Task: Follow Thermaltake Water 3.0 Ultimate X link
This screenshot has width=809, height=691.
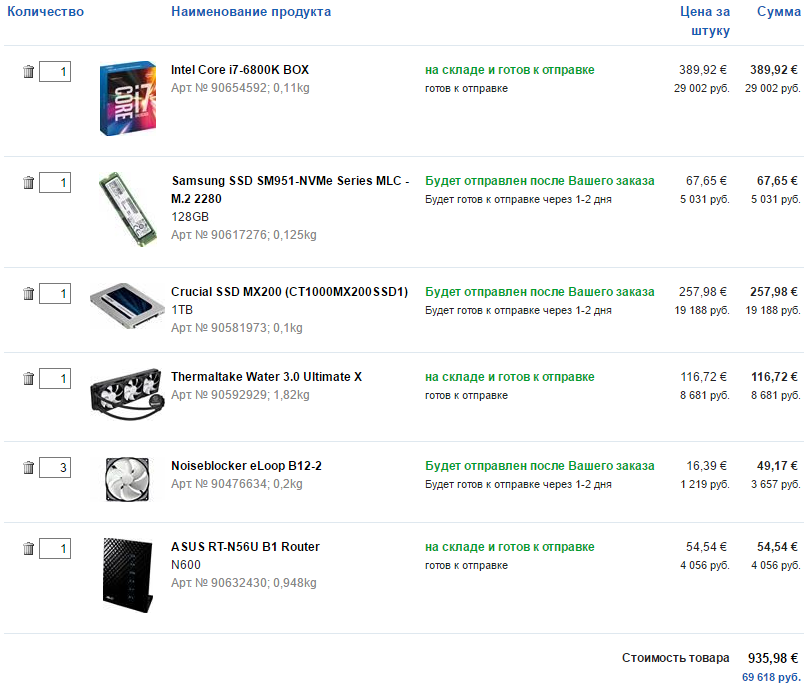Action: [266, 377]
